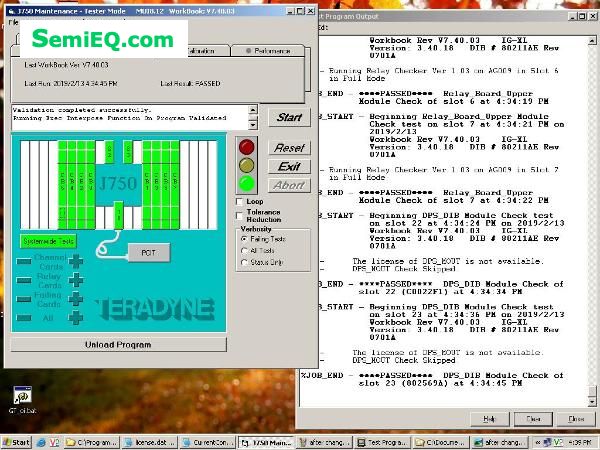Click the up arrow of the validation log scrollbar
This screenshot has height=450, width=600.
pos(253,110)
